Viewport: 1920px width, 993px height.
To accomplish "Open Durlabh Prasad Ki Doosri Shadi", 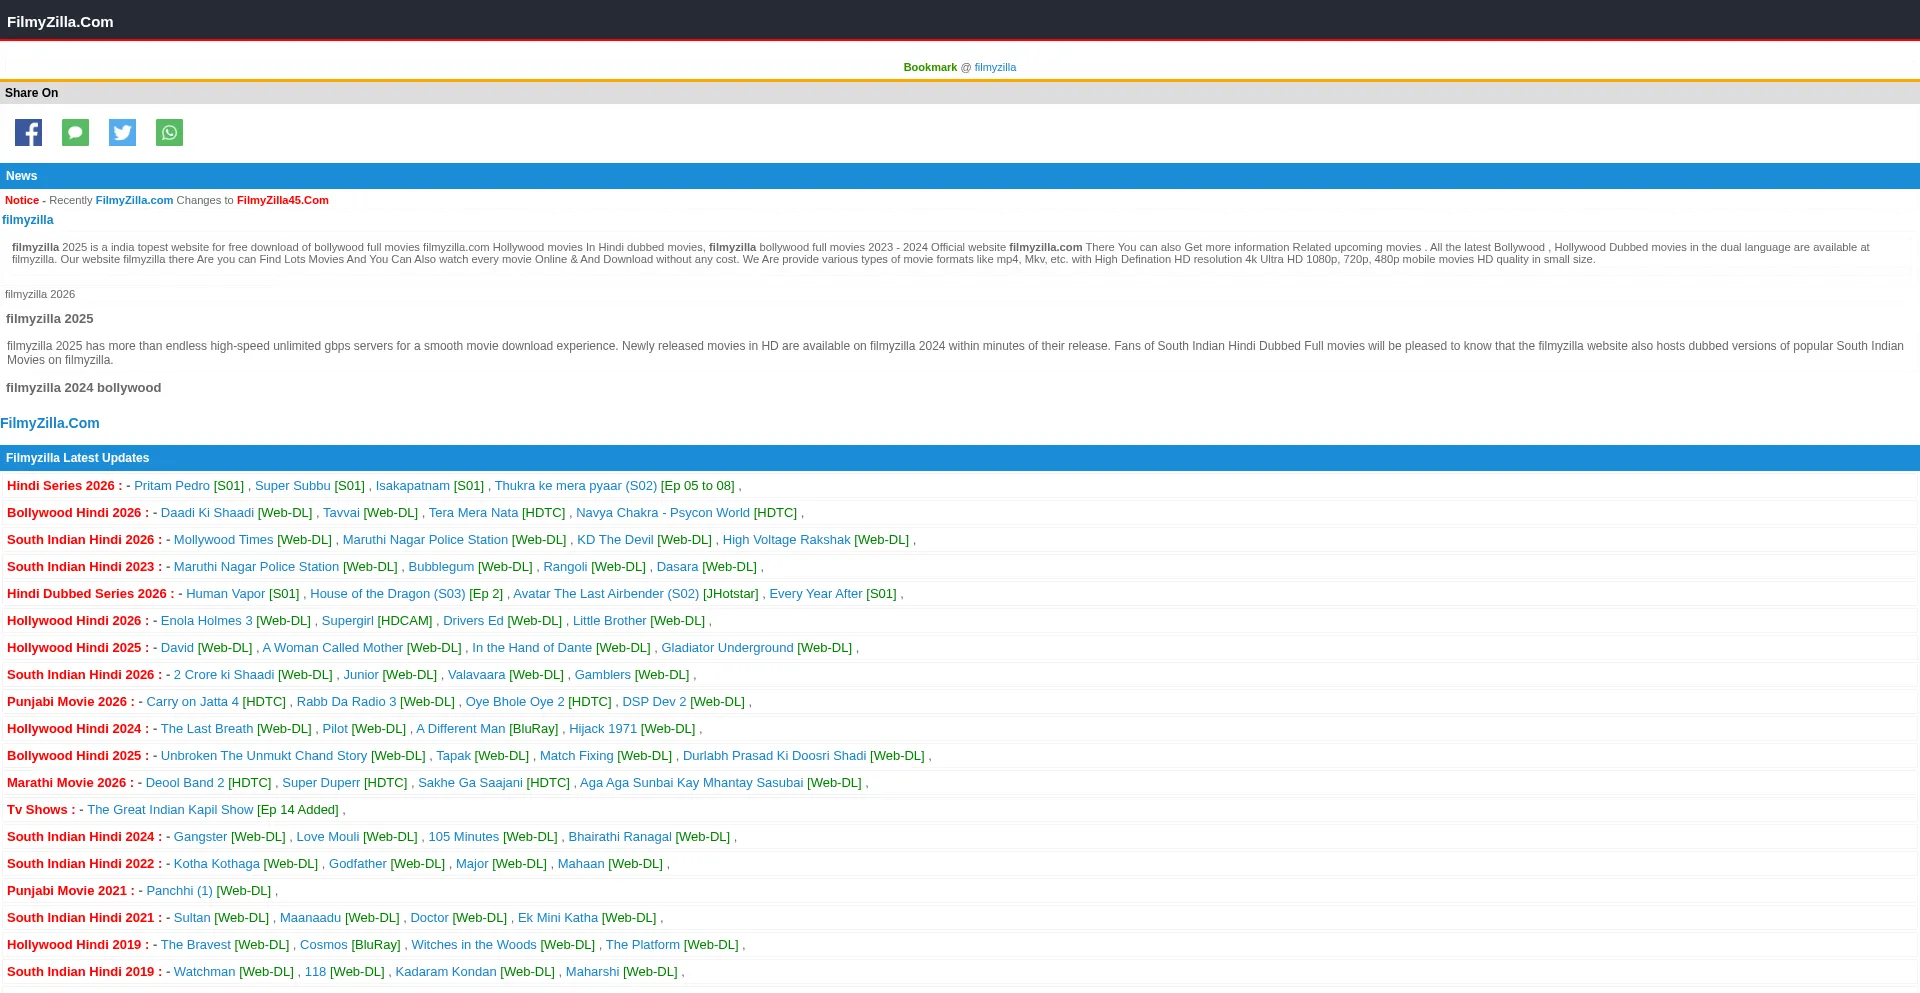I will 775,756.
